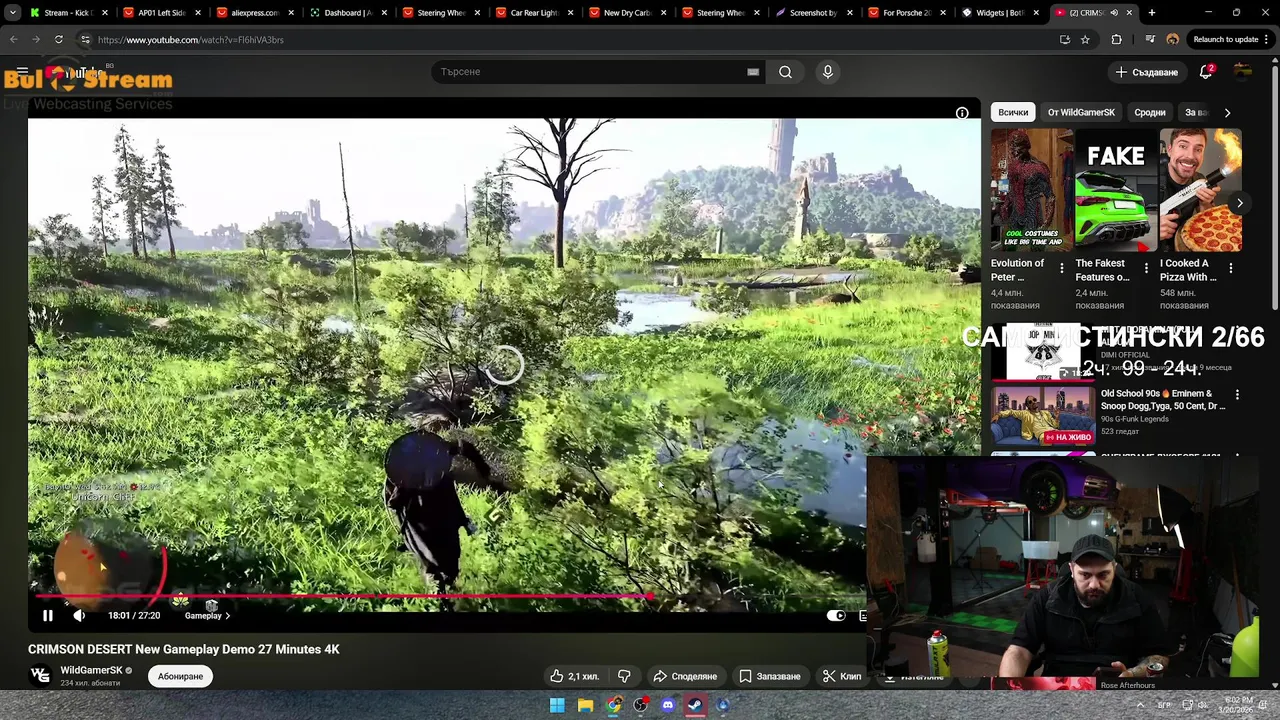Go back with the browser back arrow

13,40
